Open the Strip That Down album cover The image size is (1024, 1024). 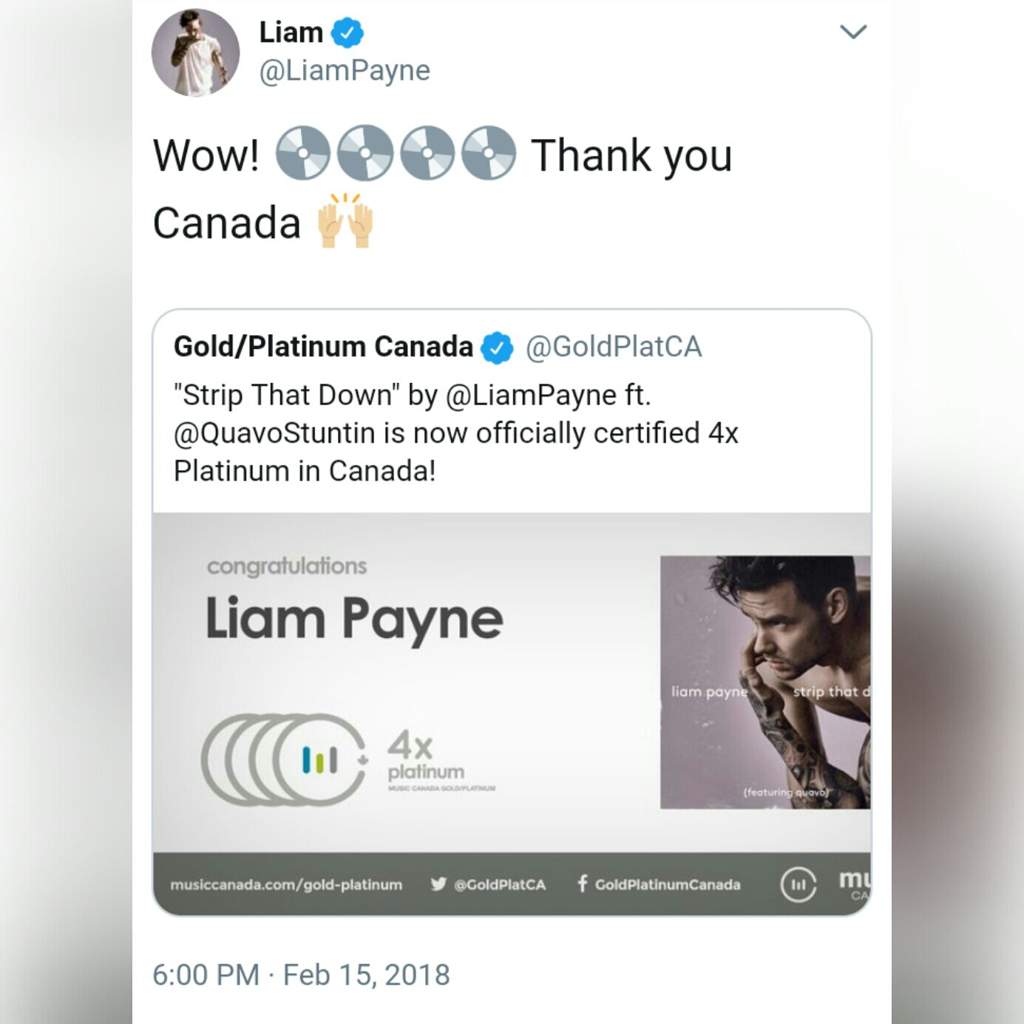[765, 682]
